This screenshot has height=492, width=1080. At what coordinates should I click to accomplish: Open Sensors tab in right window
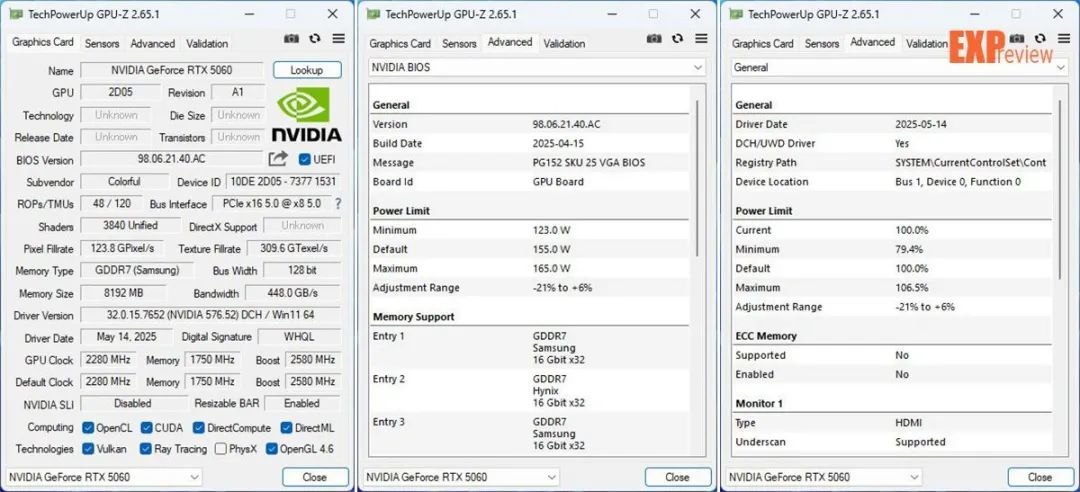[822, 43]
